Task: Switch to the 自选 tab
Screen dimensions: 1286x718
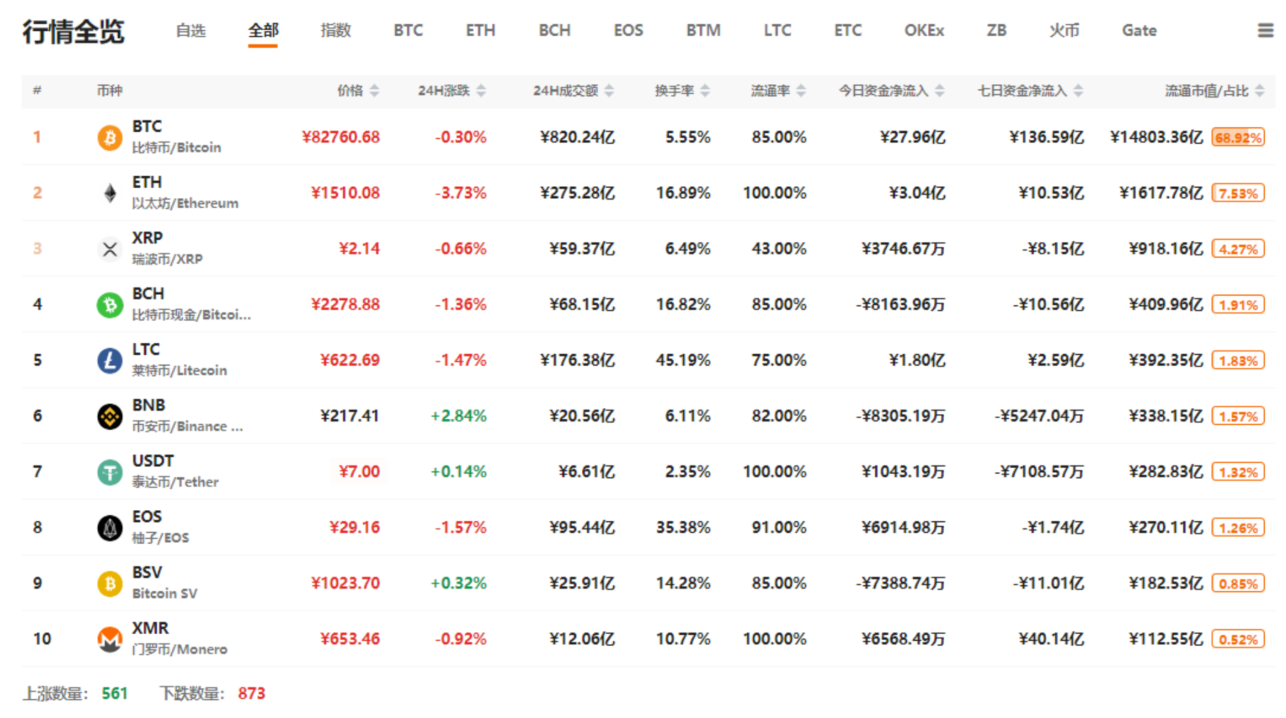Action: (190, 31)
